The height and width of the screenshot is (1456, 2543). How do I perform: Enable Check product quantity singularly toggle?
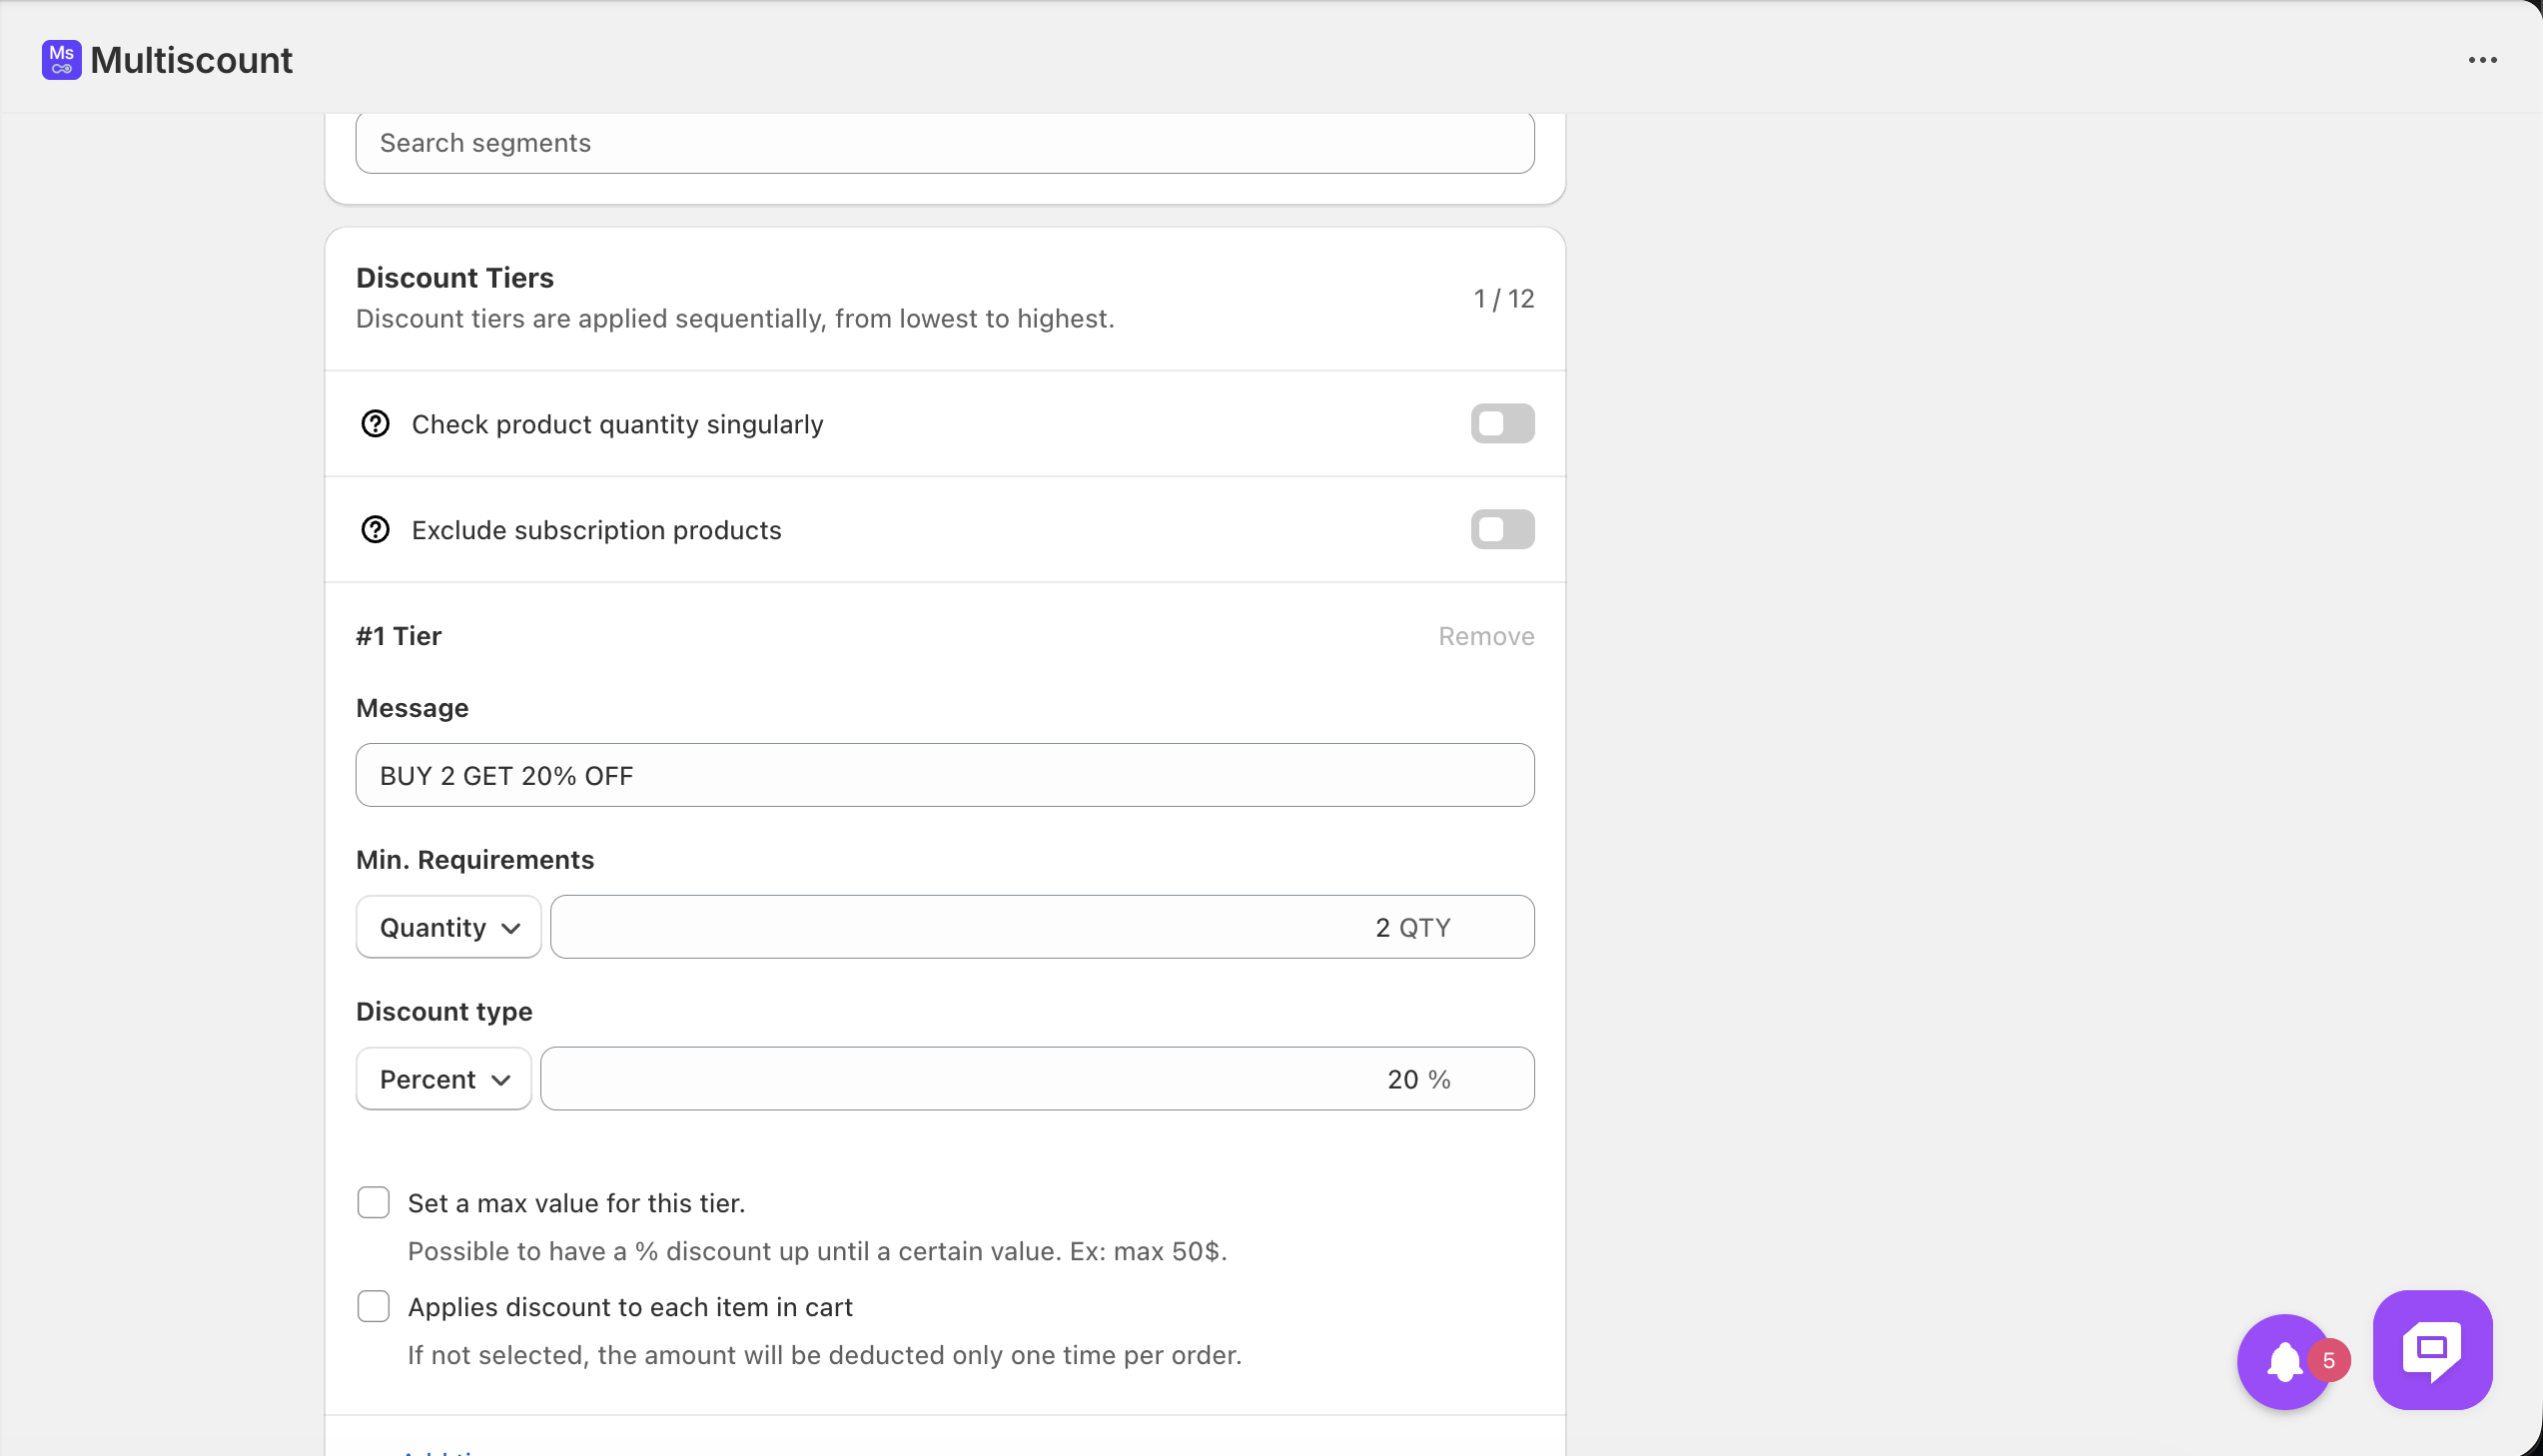point(1502,424)
